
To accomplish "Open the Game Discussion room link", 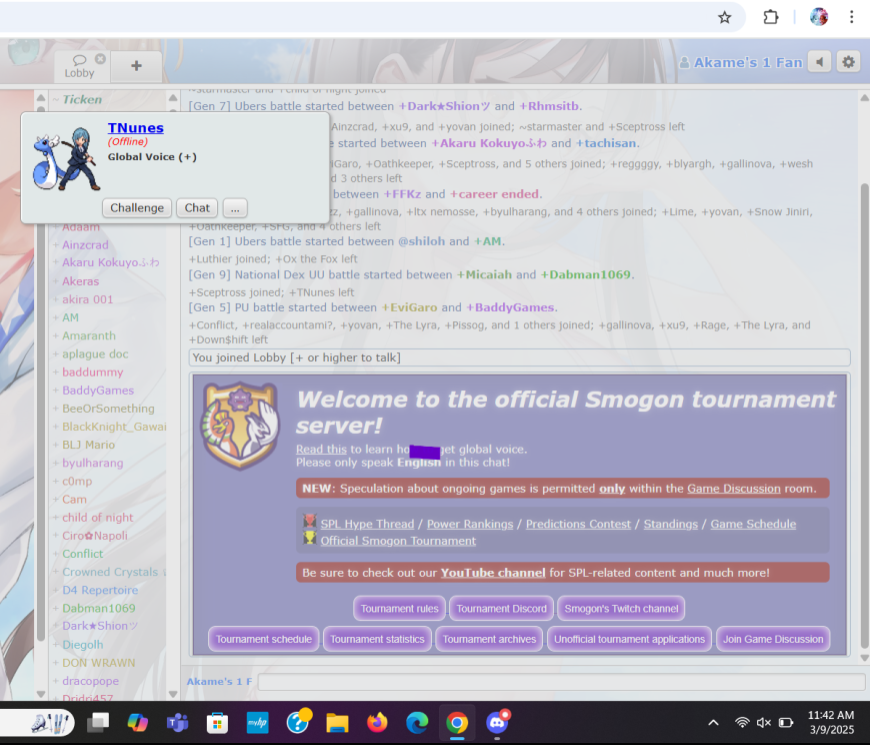I will click(734, 489).
